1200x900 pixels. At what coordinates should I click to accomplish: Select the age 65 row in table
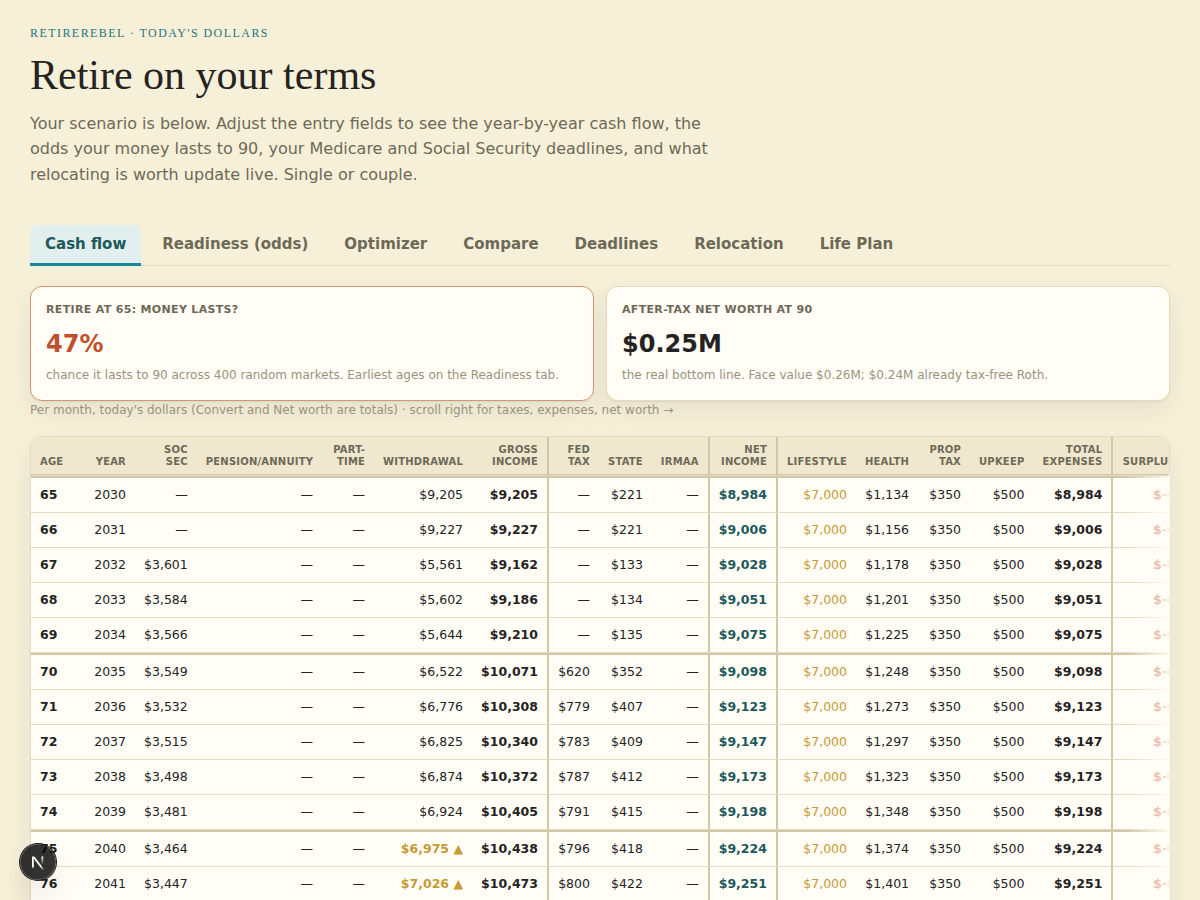[600, 495]
